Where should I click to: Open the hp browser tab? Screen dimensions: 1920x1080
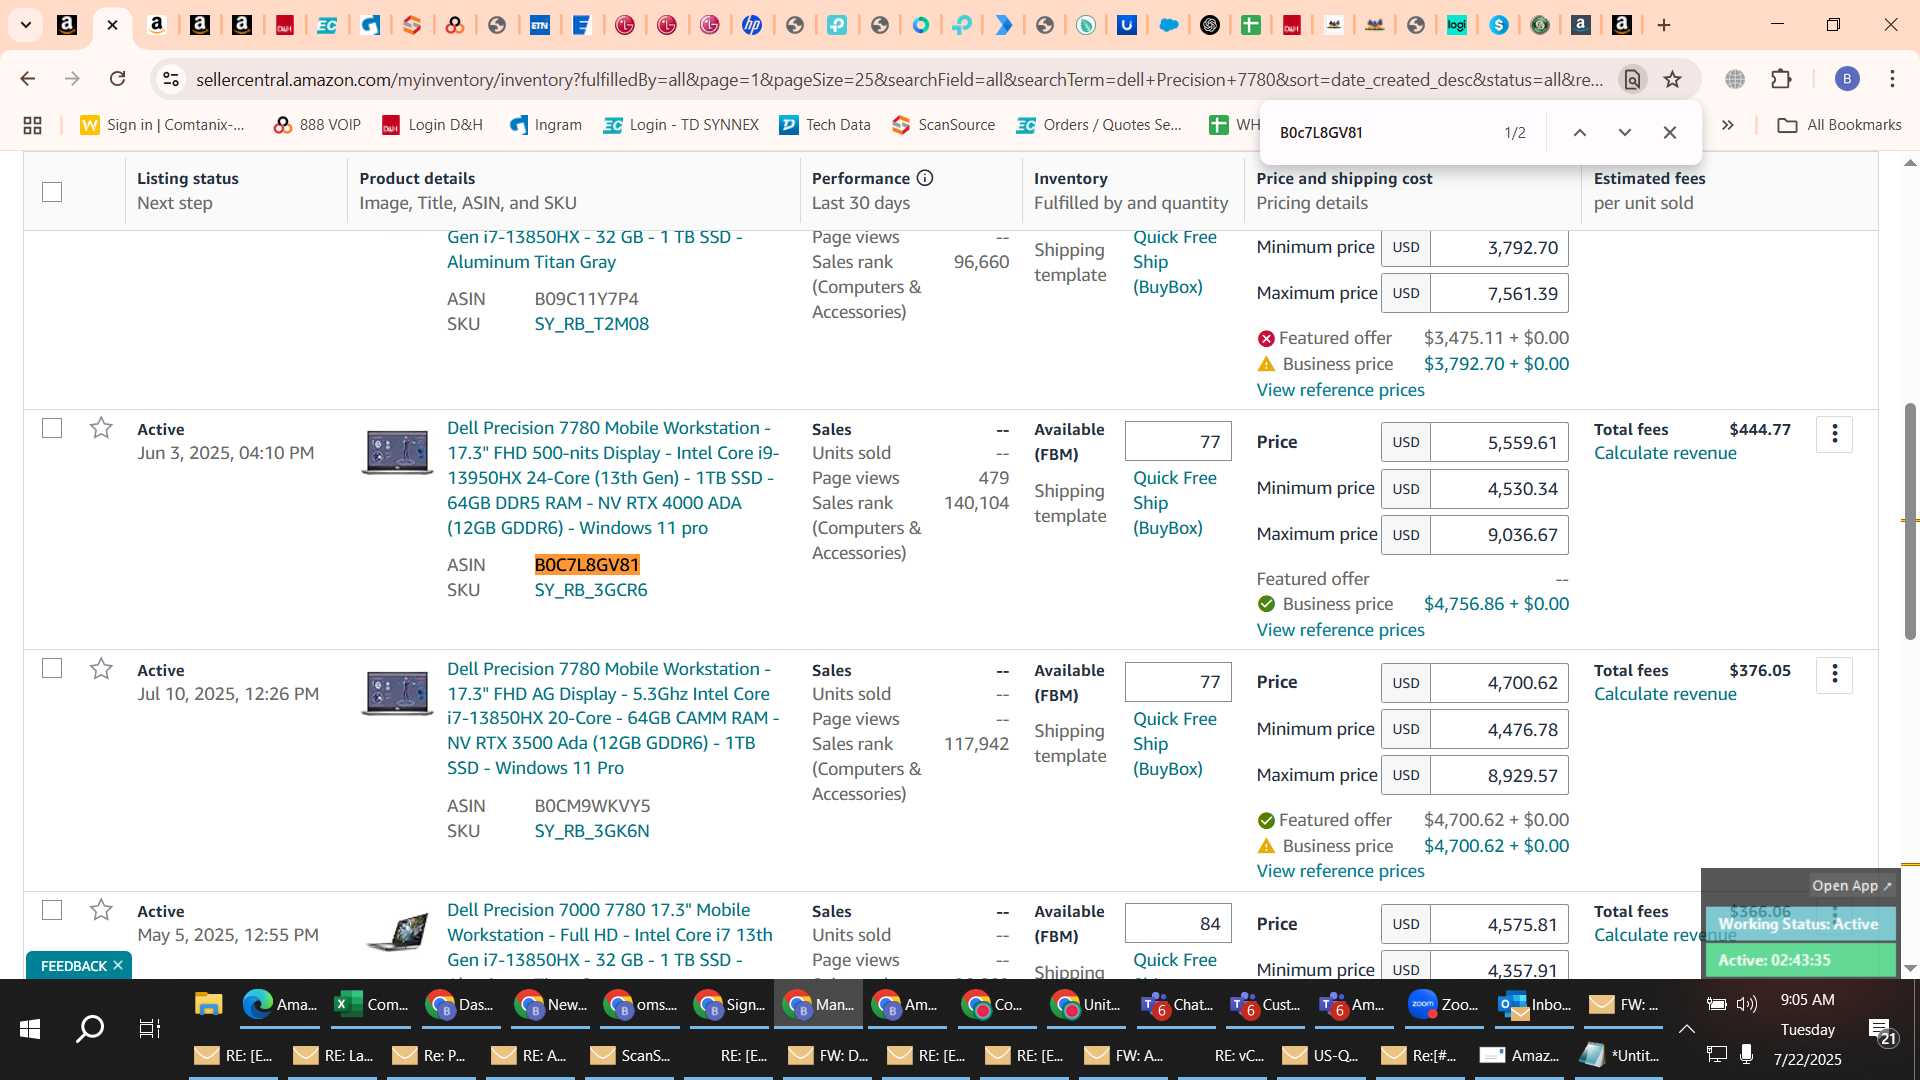coord(752,25)
